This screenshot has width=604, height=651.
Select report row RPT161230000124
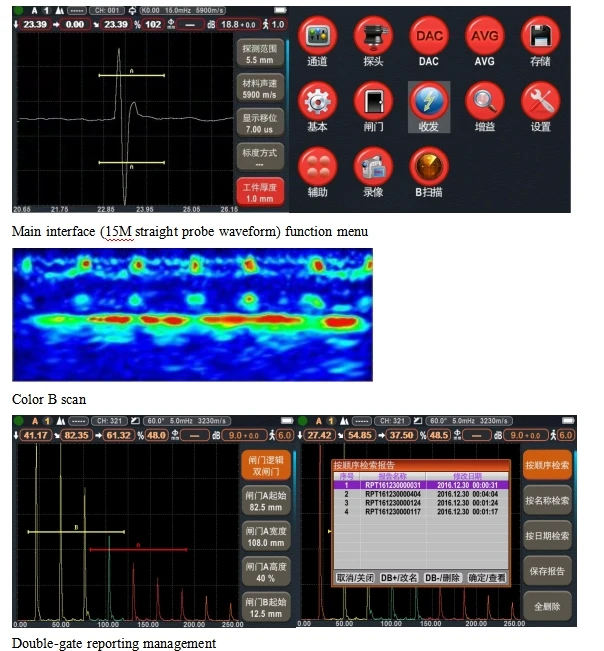421,503
